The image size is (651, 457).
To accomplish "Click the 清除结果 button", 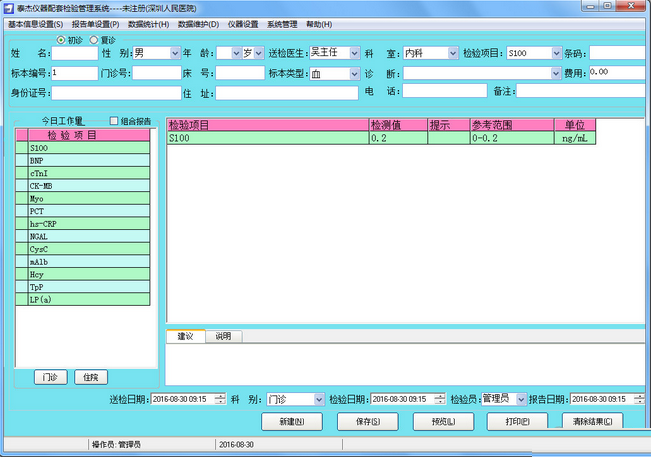I will (593, 421).
